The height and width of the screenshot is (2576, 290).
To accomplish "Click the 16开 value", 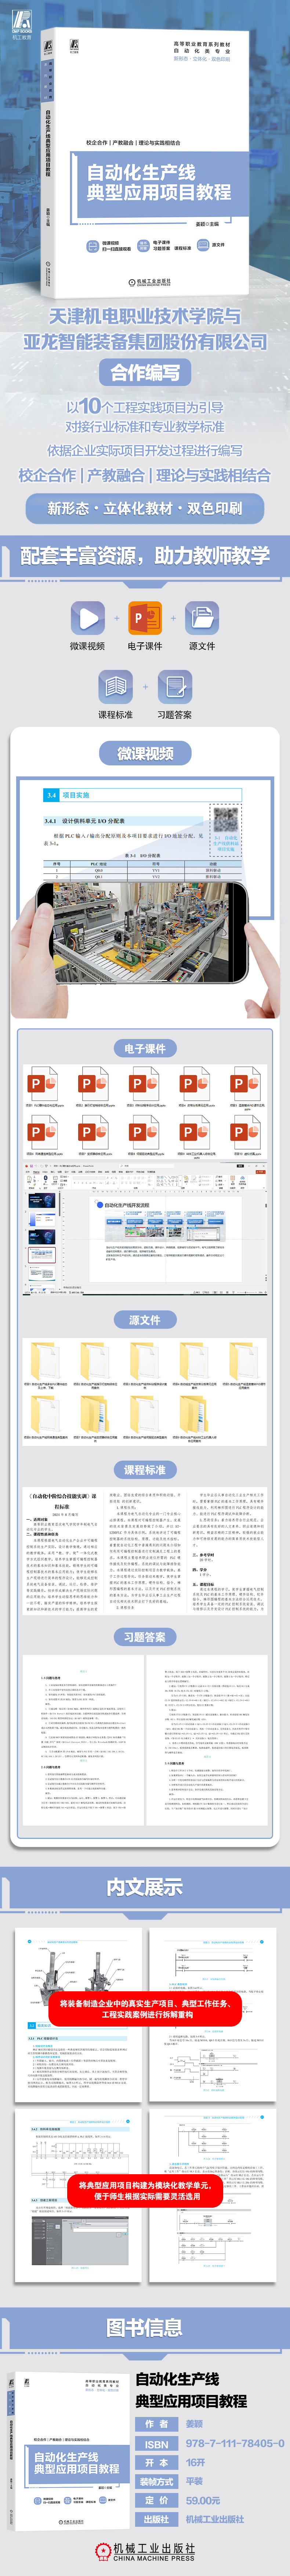I will pos(195,2462).
